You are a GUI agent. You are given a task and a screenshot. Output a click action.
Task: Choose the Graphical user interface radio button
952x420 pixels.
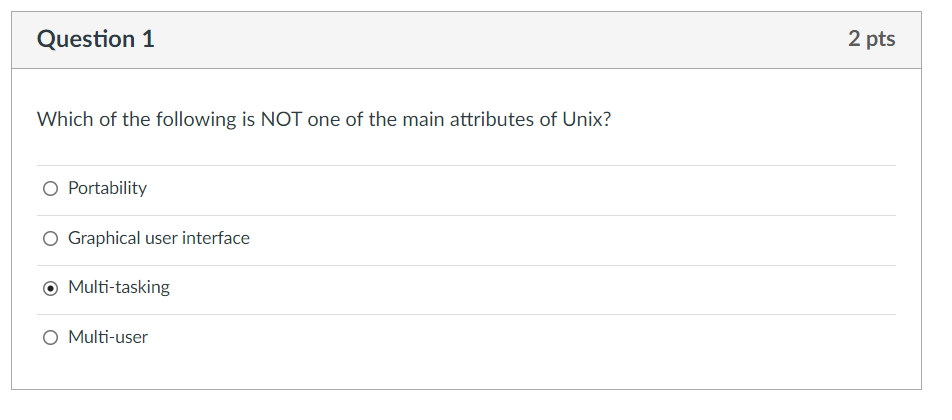click(50, 239)
